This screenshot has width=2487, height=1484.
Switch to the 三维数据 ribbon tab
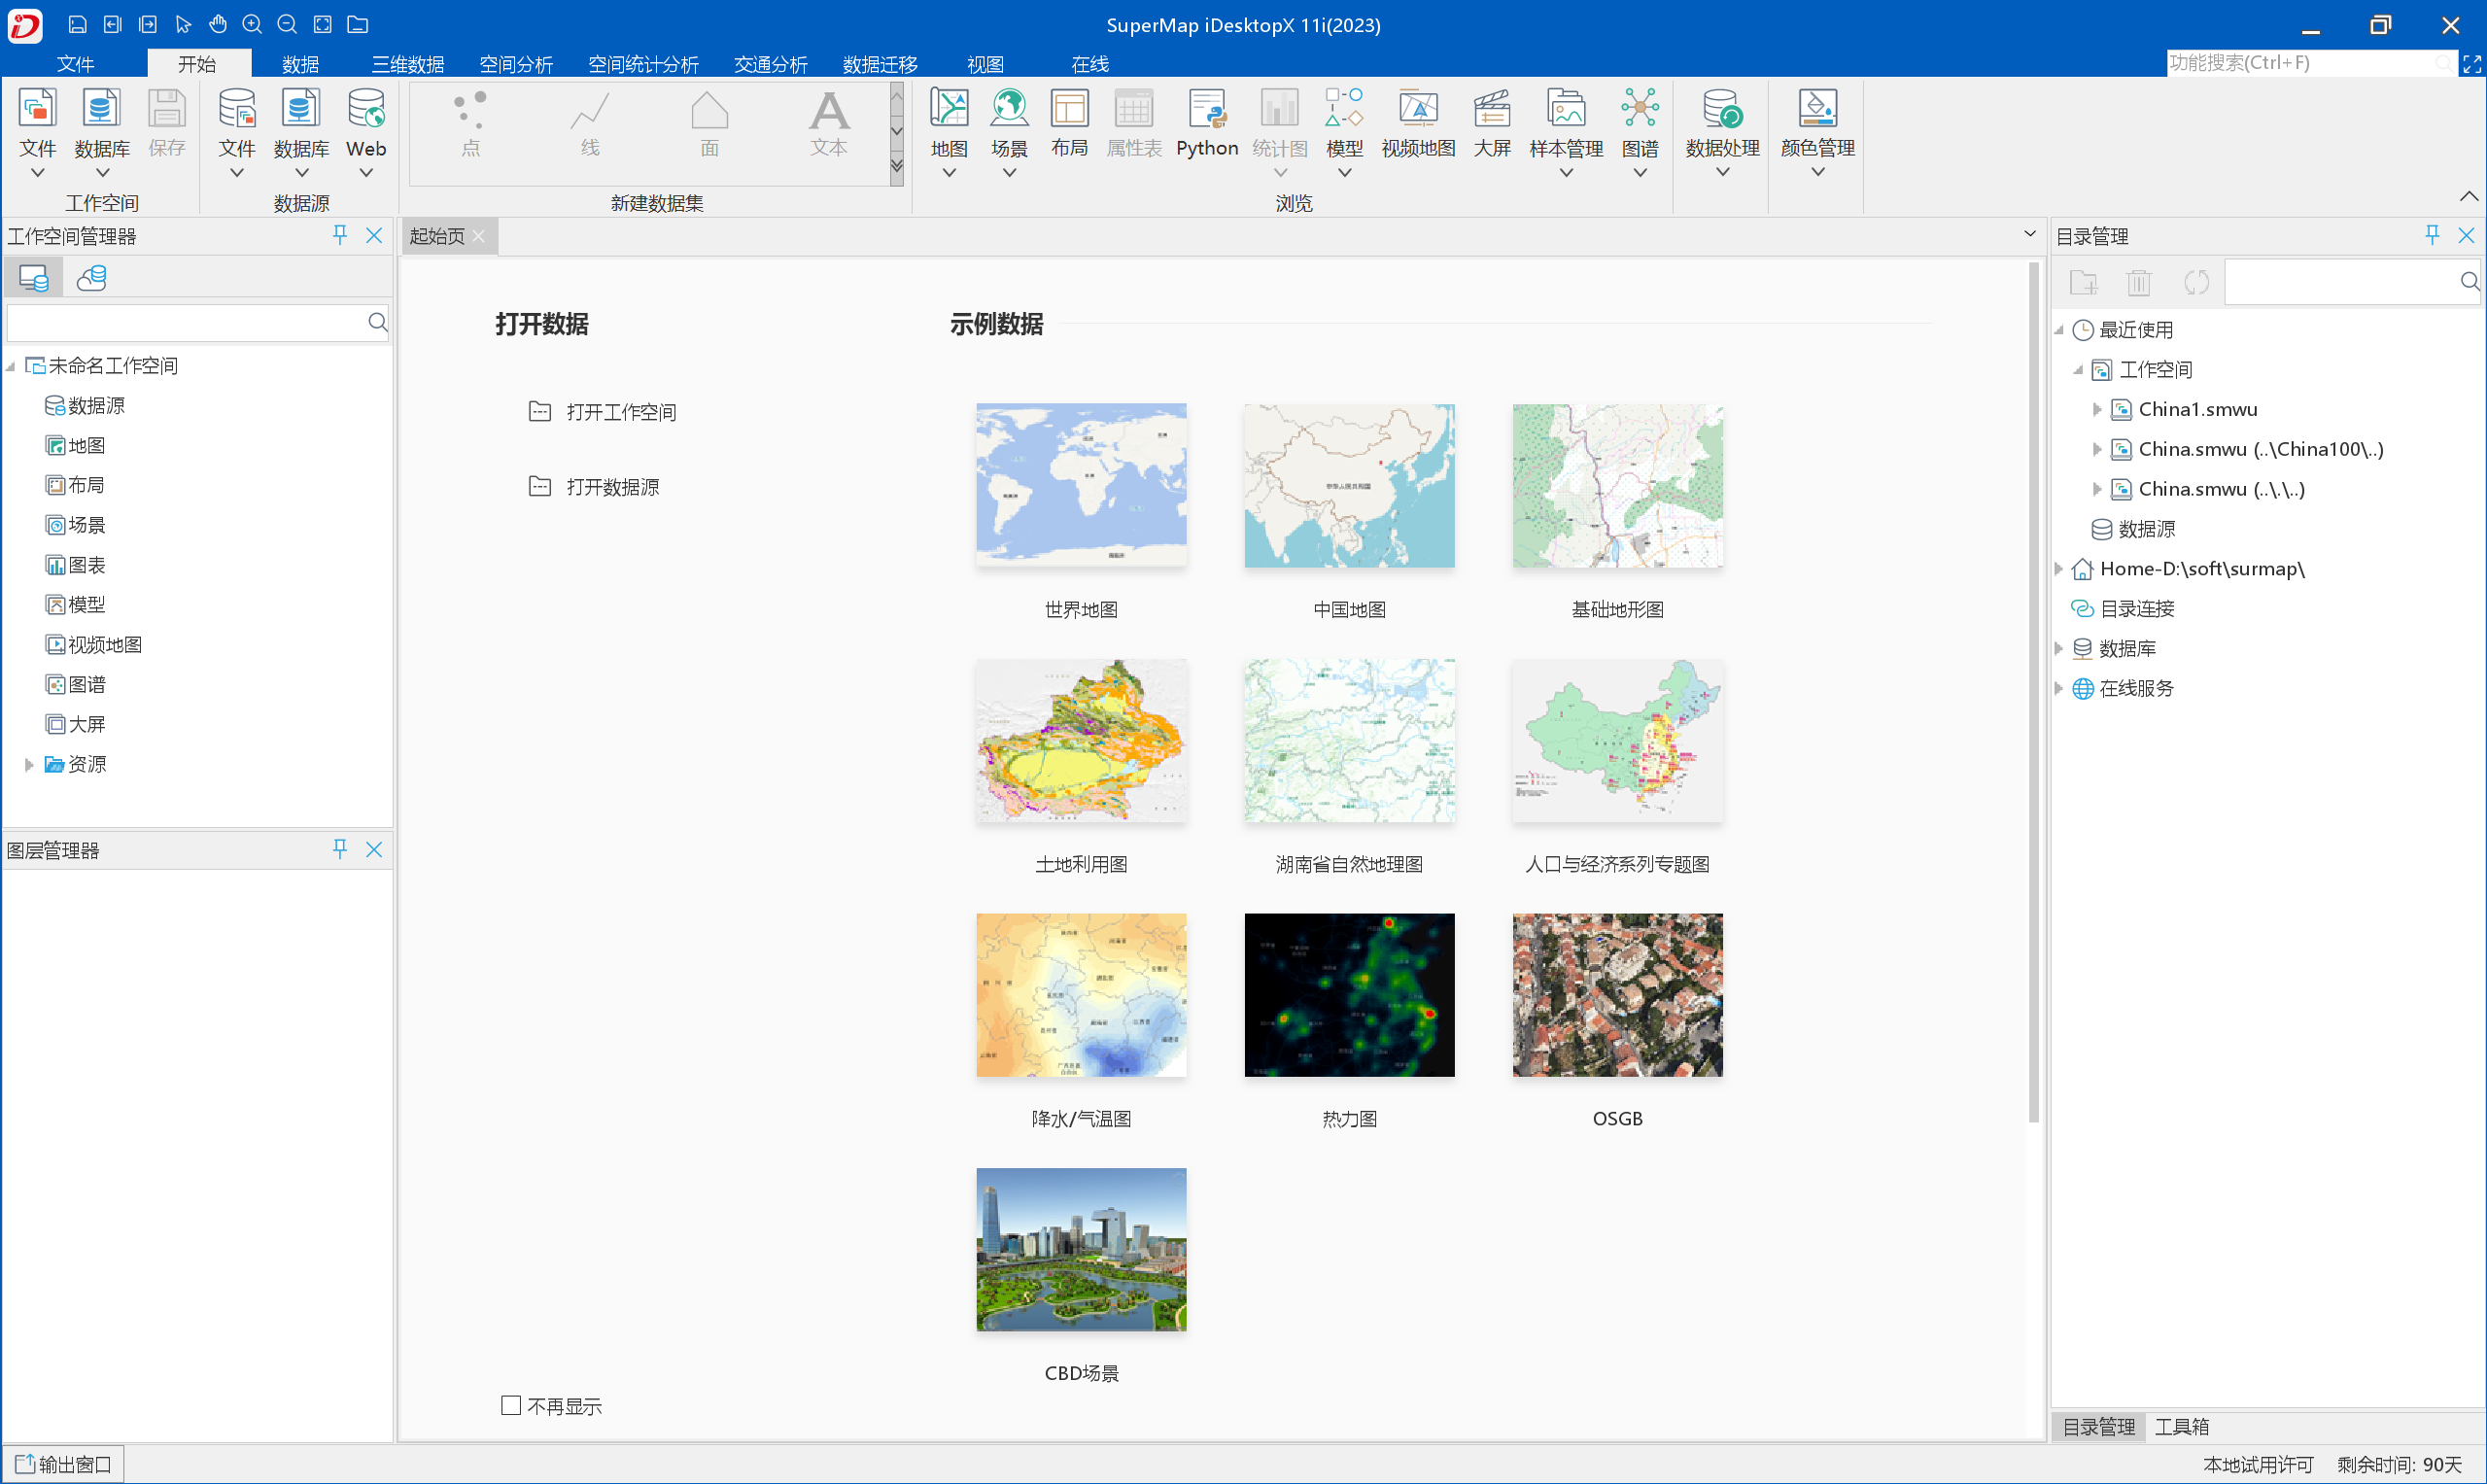408,63
